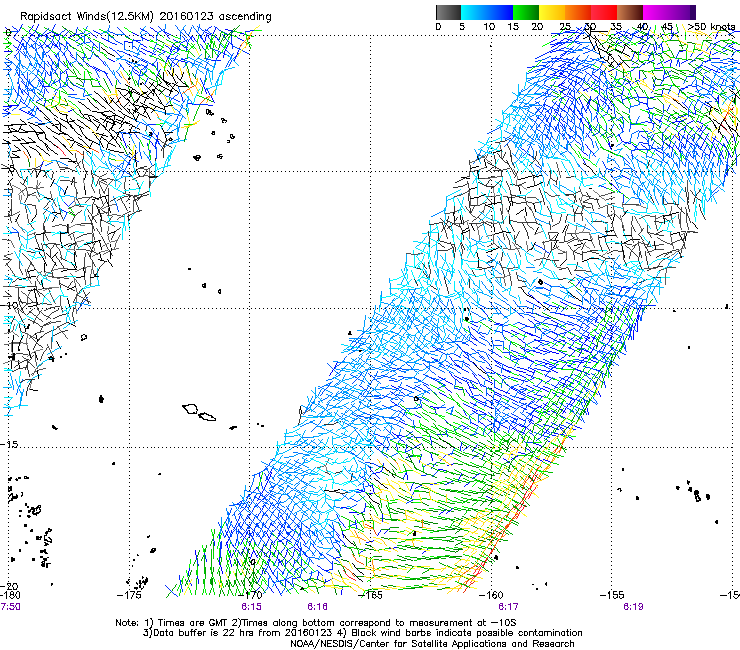The width and height of the screenshot is (740, 650).
Task: Click the 6:16 pass time label
Action: (317, 607)
